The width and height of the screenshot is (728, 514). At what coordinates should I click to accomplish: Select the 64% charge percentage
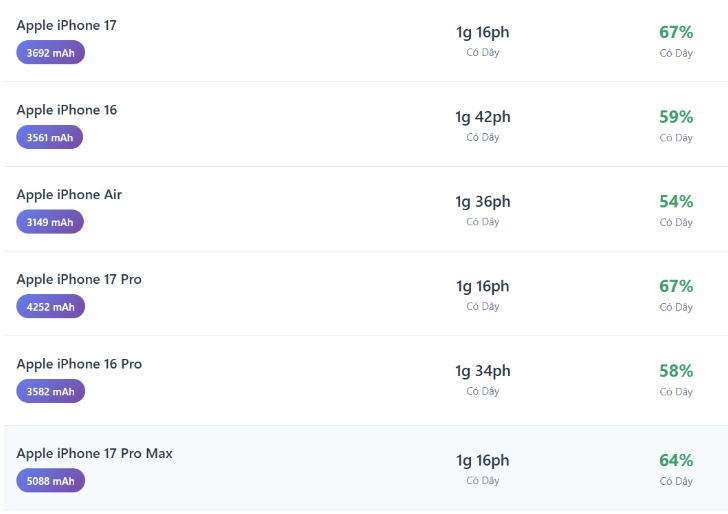[x=676, y=461]
